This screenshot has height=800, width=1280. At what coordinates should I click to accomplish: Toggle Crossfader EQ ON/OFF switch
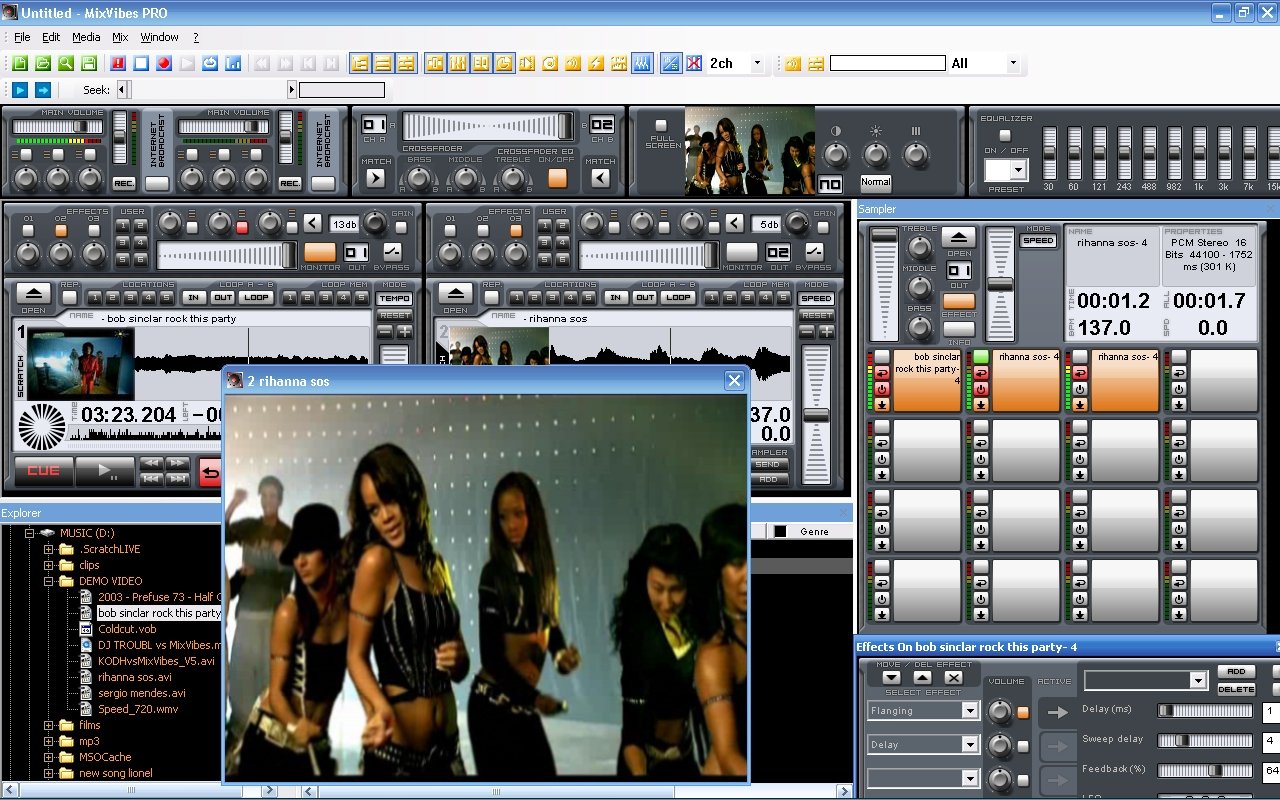pos(556,176)
